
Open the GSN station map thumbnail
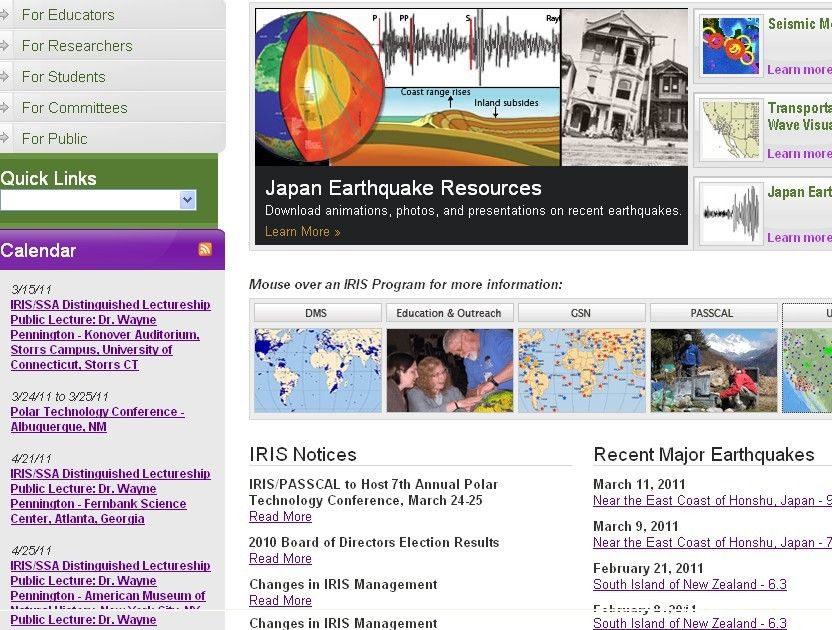click(x=581, y=370)
